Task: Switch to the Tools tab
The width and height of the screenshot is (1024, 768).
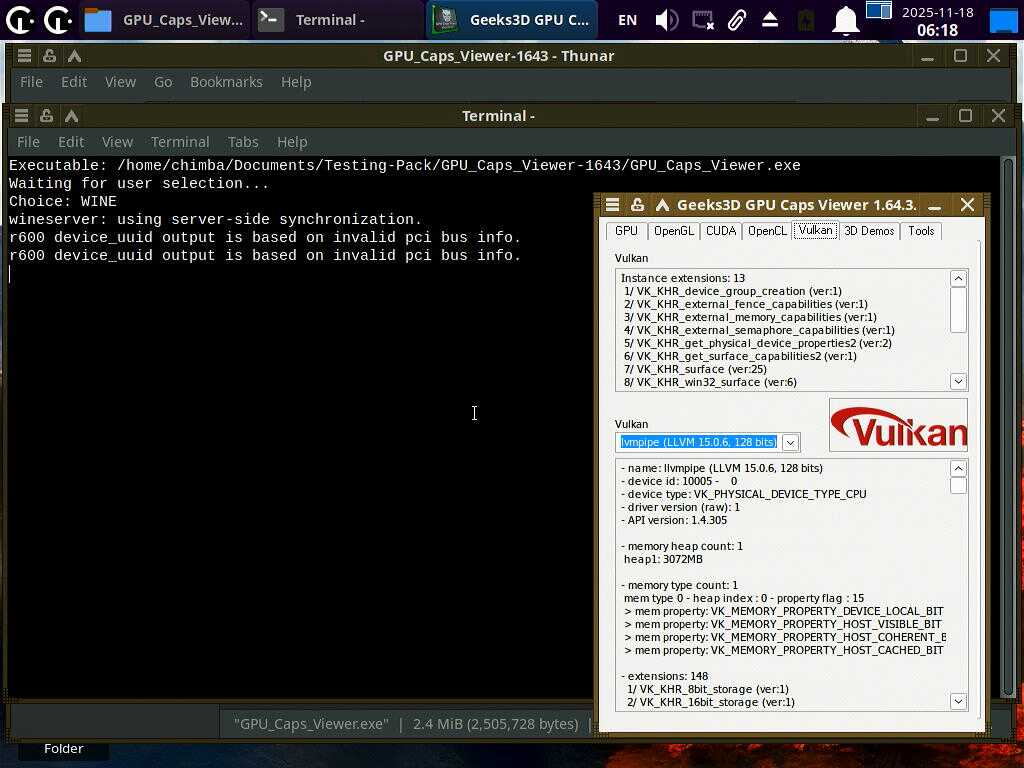Action: [x=921, y=231]
